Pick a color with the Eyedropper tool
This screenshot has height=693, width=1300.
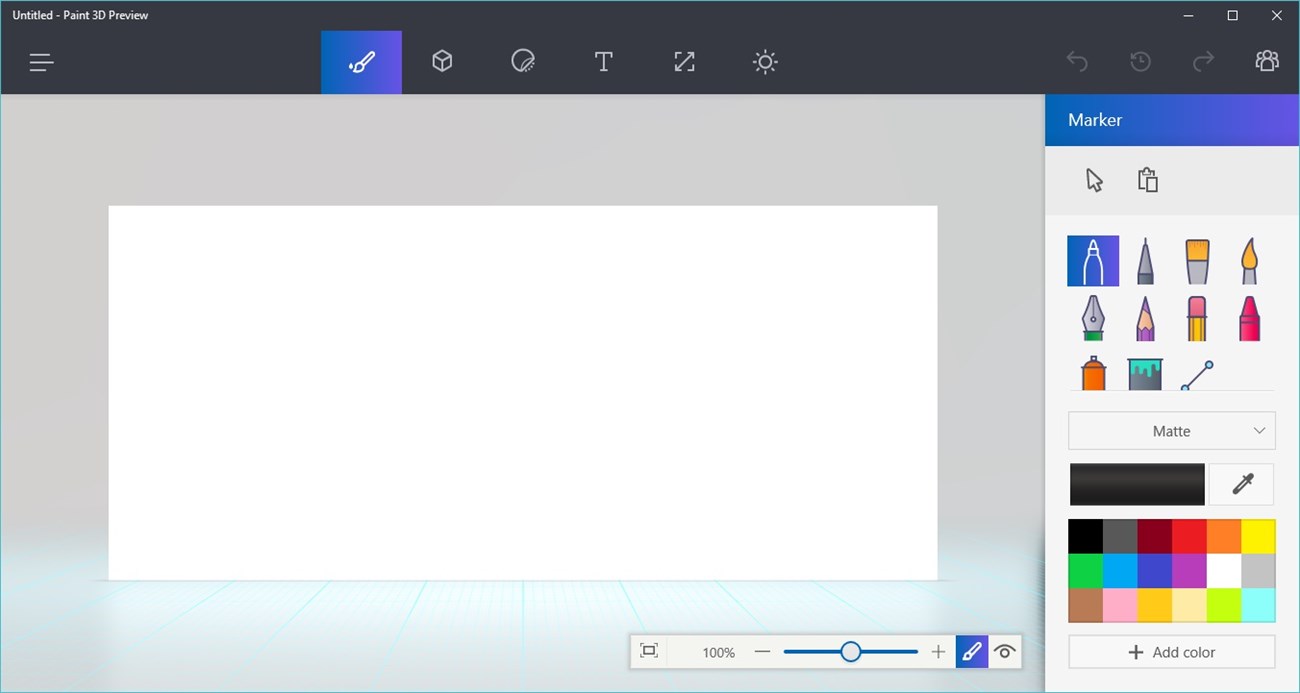[1240, 484]
